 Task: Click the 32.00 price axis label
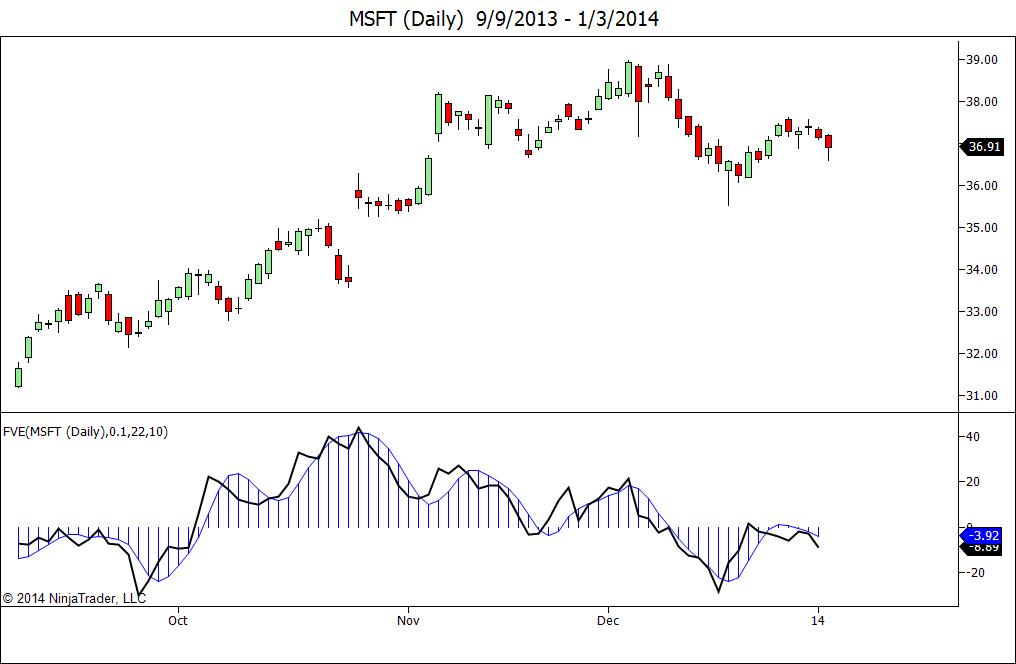pos(982,354)
